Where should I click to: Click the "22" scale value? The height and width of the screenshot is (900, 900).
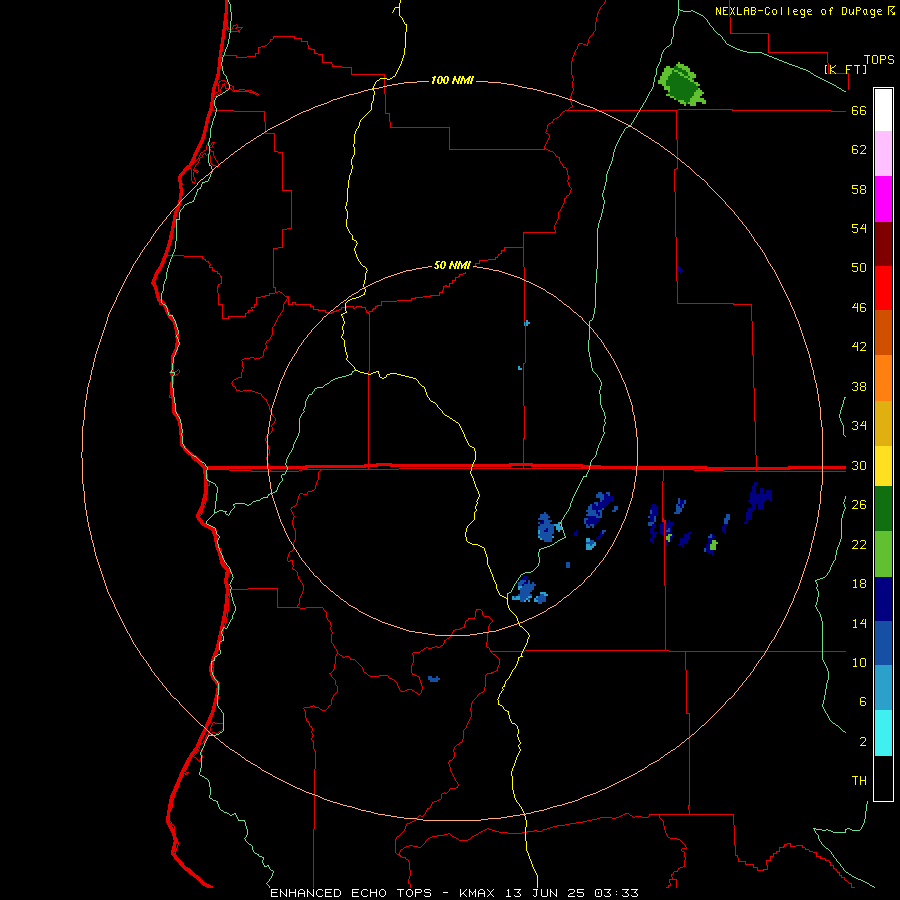tap(859, 544)
